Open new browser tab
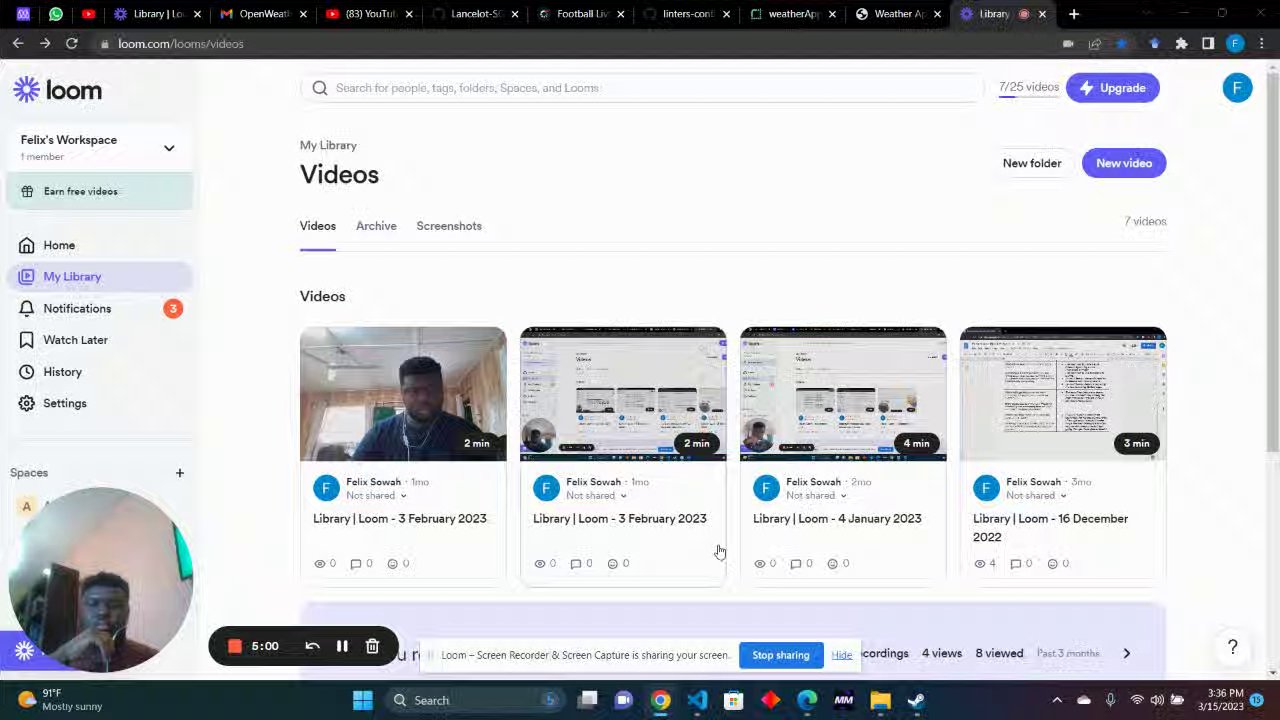This screenshot has height=720, width=1280. (1074, 14)
